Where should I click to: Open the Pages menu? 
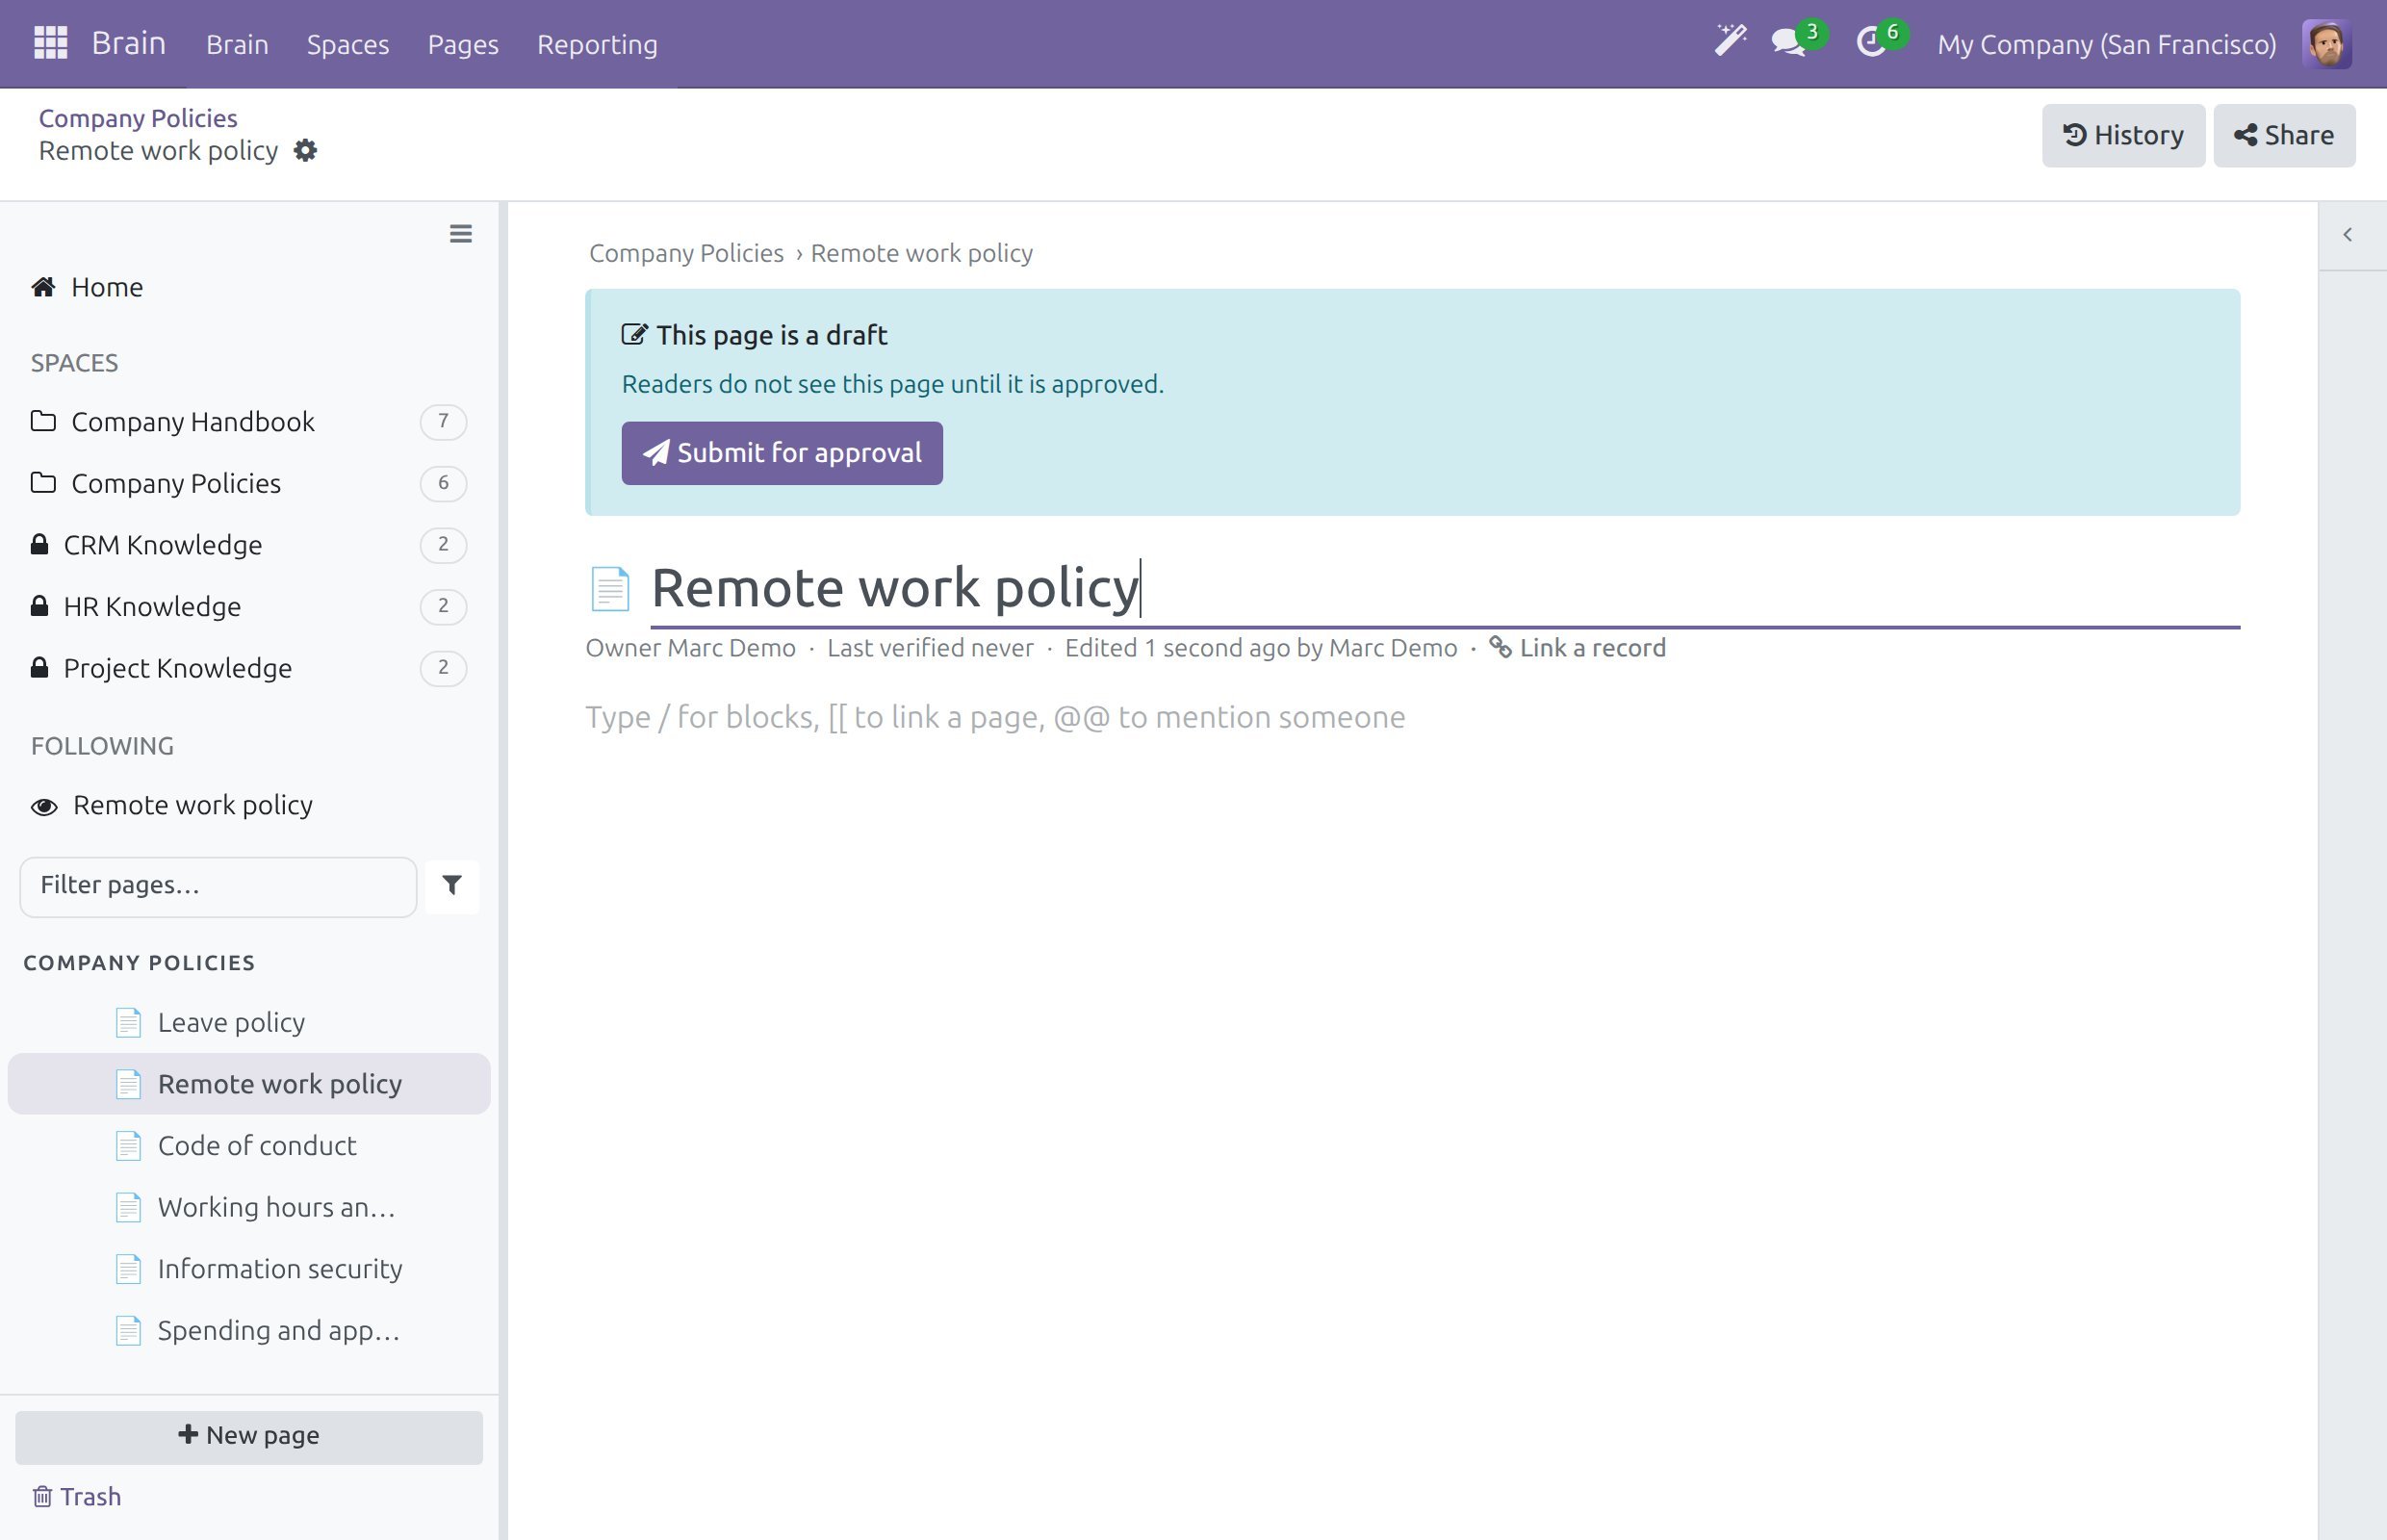click(x=462, y=45)
